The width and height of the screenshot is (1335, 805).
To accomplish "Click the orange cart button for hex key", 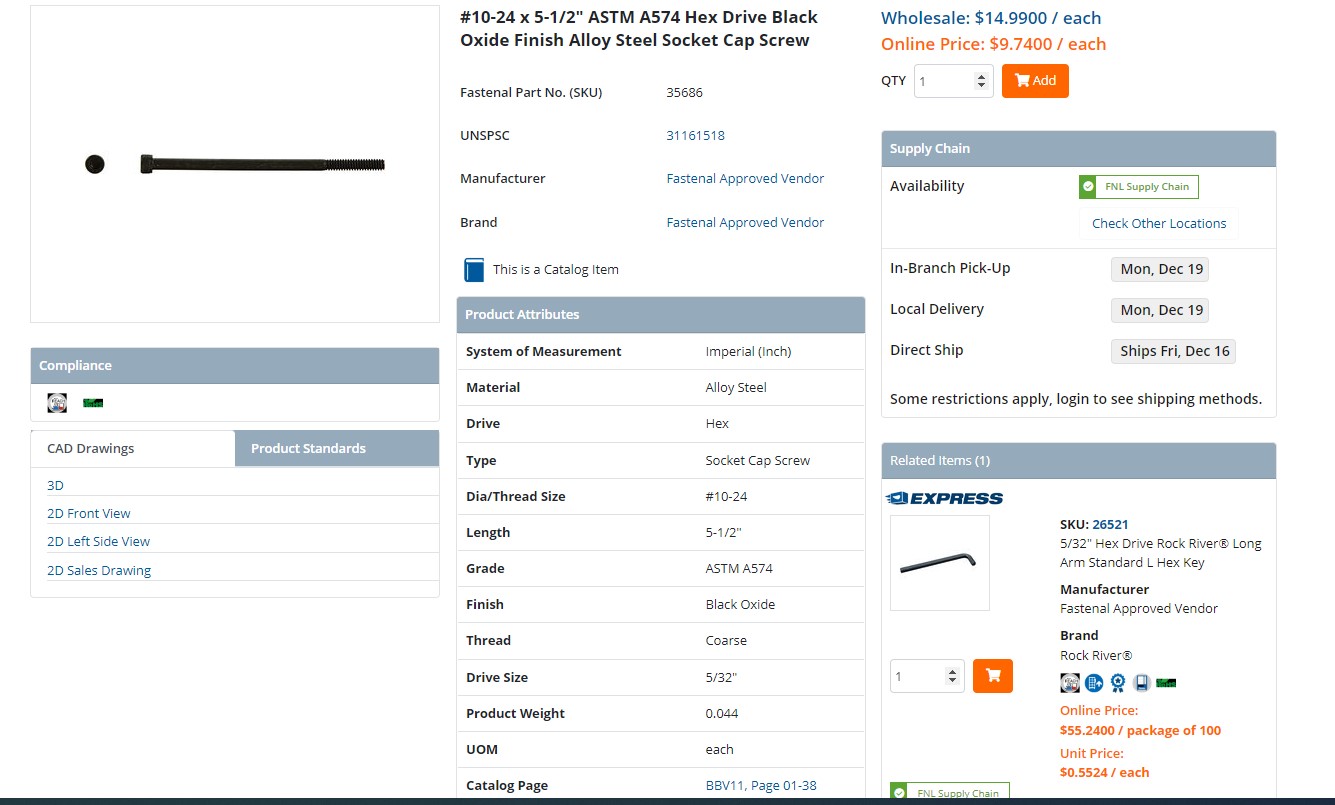I will pos(992,676).
